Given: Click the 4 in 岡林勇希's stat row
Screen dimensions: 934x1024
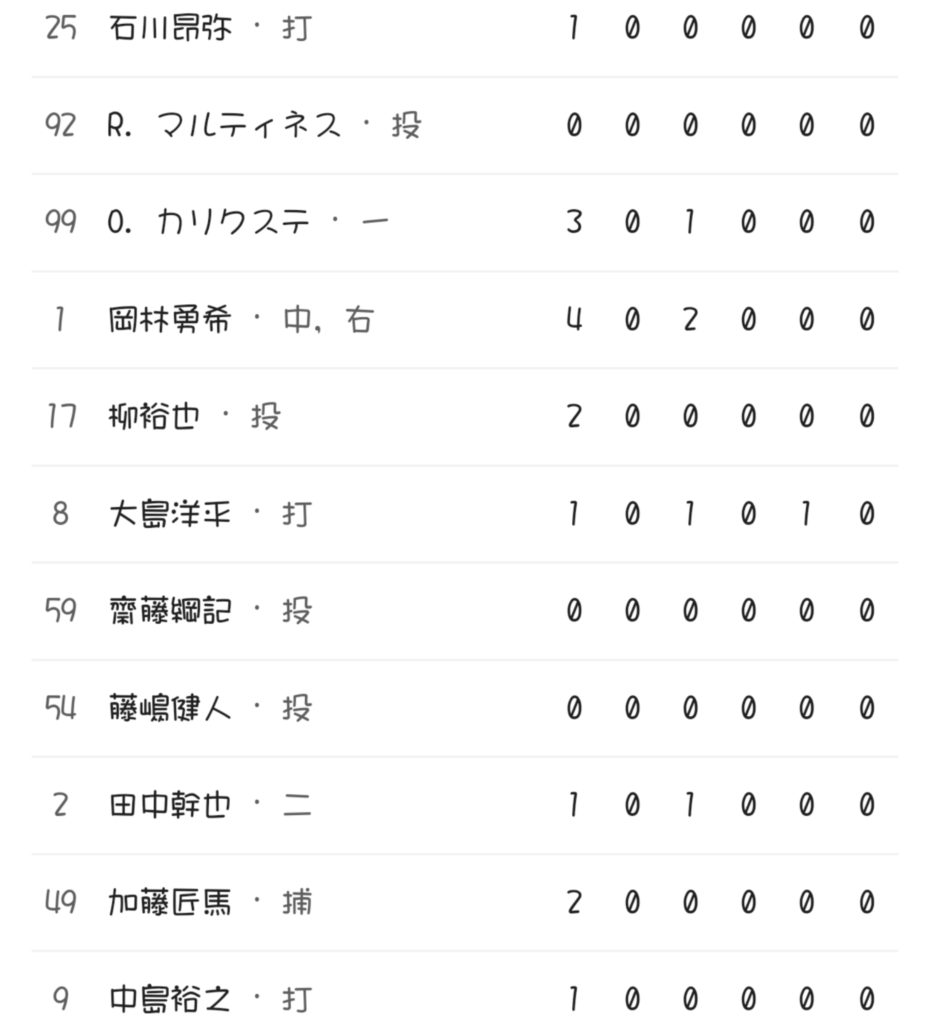Looking at the screenshot, I should point(574,319).
